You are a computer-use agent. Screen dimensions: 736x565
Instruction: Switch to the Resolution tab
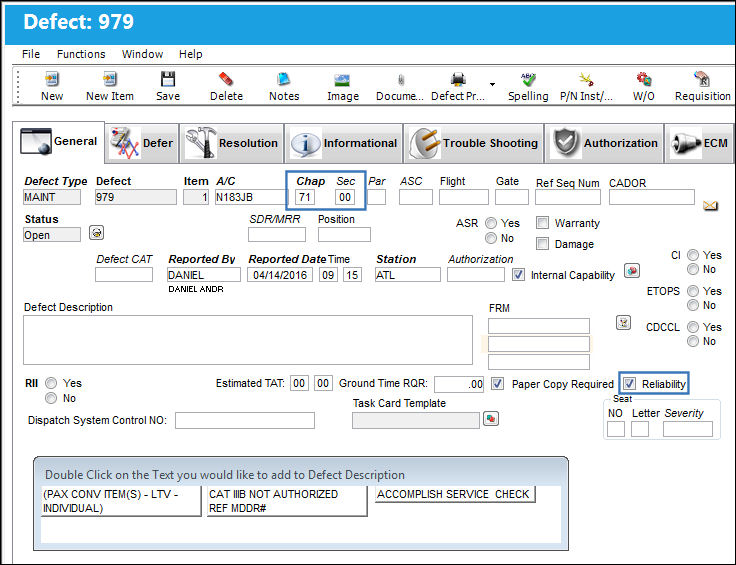[232, 143]
